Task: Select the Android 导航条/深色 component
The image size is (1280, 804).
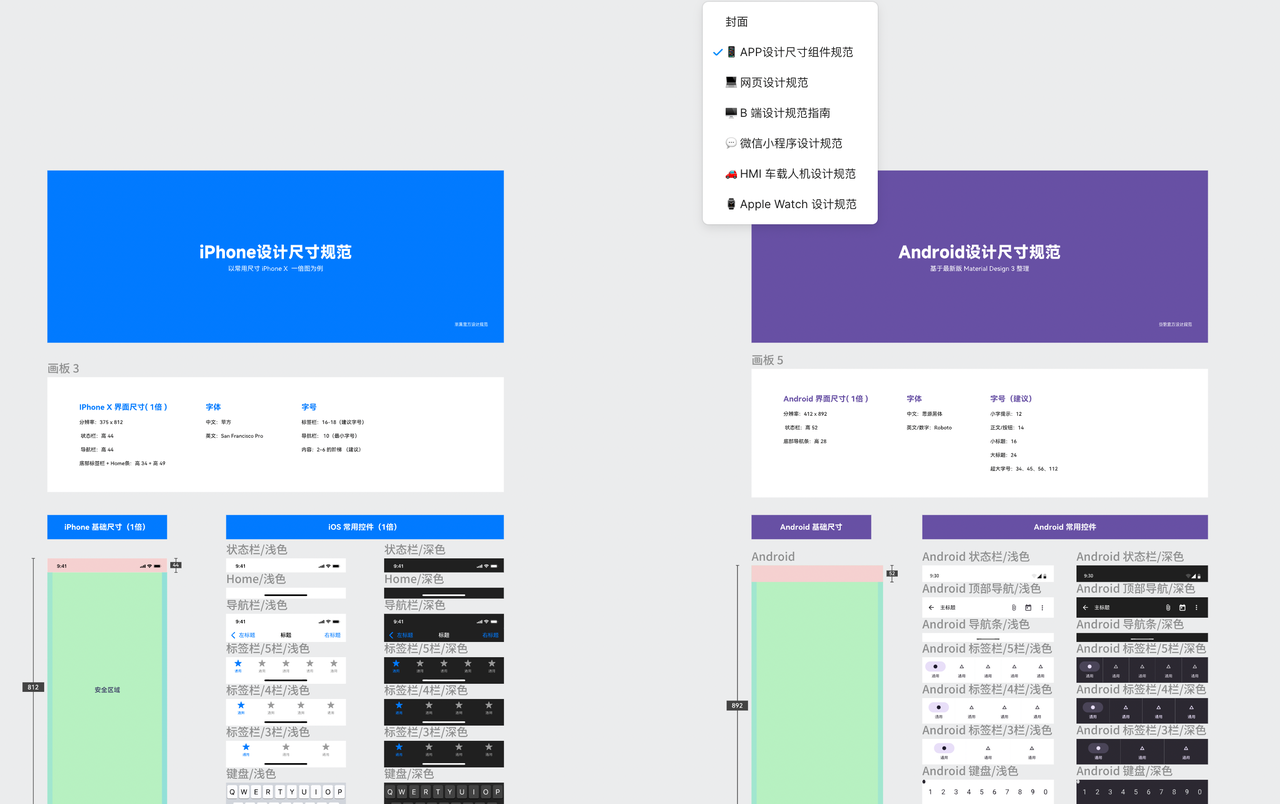Action: 1142,636
